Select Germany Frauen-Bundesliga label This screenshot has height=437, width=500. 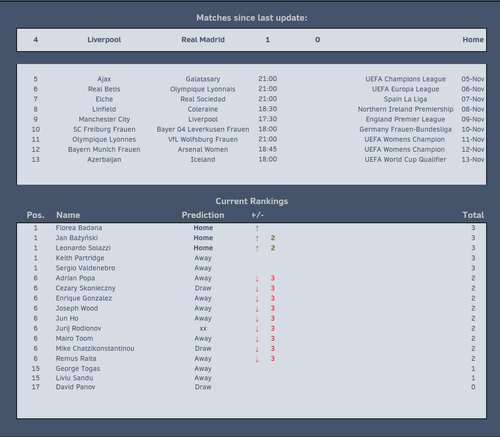point(405,129)
